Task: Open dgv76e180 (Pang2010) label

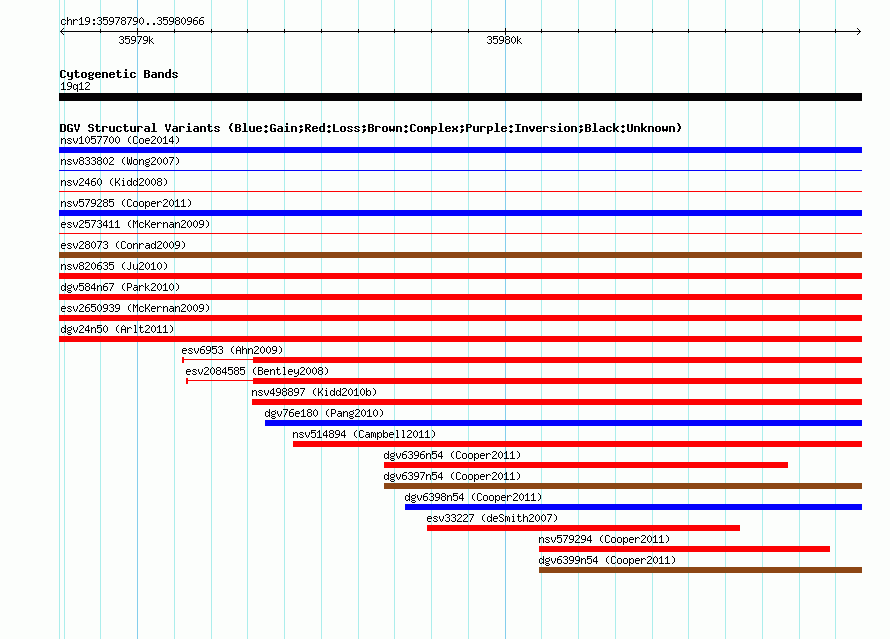Action: click(x=324, y=413)
